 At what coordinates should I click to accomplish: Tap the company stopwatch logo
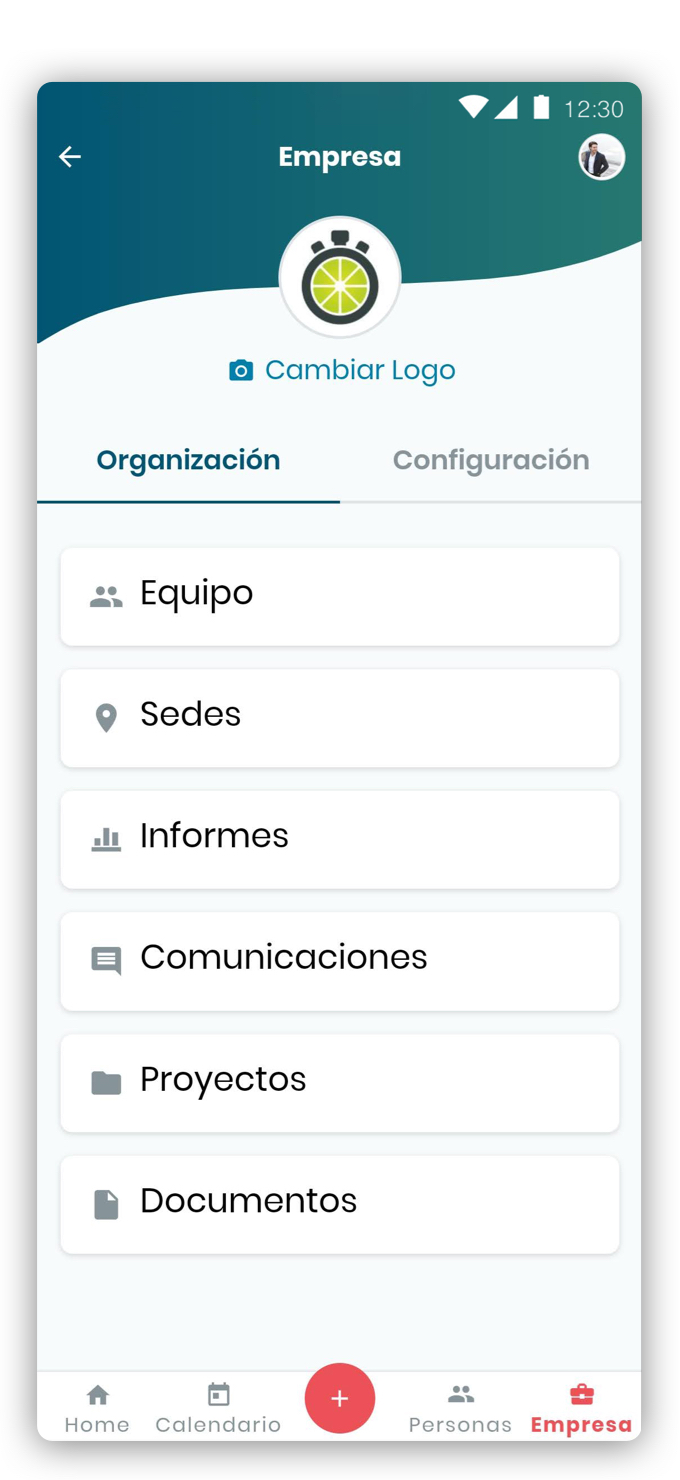(340, 279)
